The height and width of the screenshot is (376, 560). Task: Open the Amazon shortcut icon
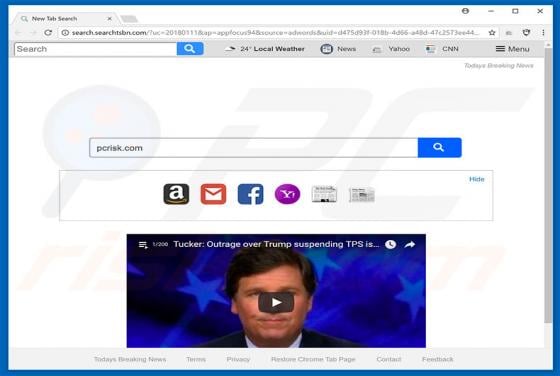tap(176, 194)
